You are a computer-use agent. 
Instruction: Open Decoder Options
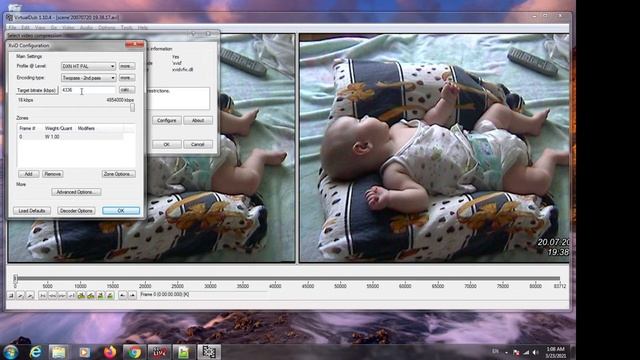coord(76,211)
